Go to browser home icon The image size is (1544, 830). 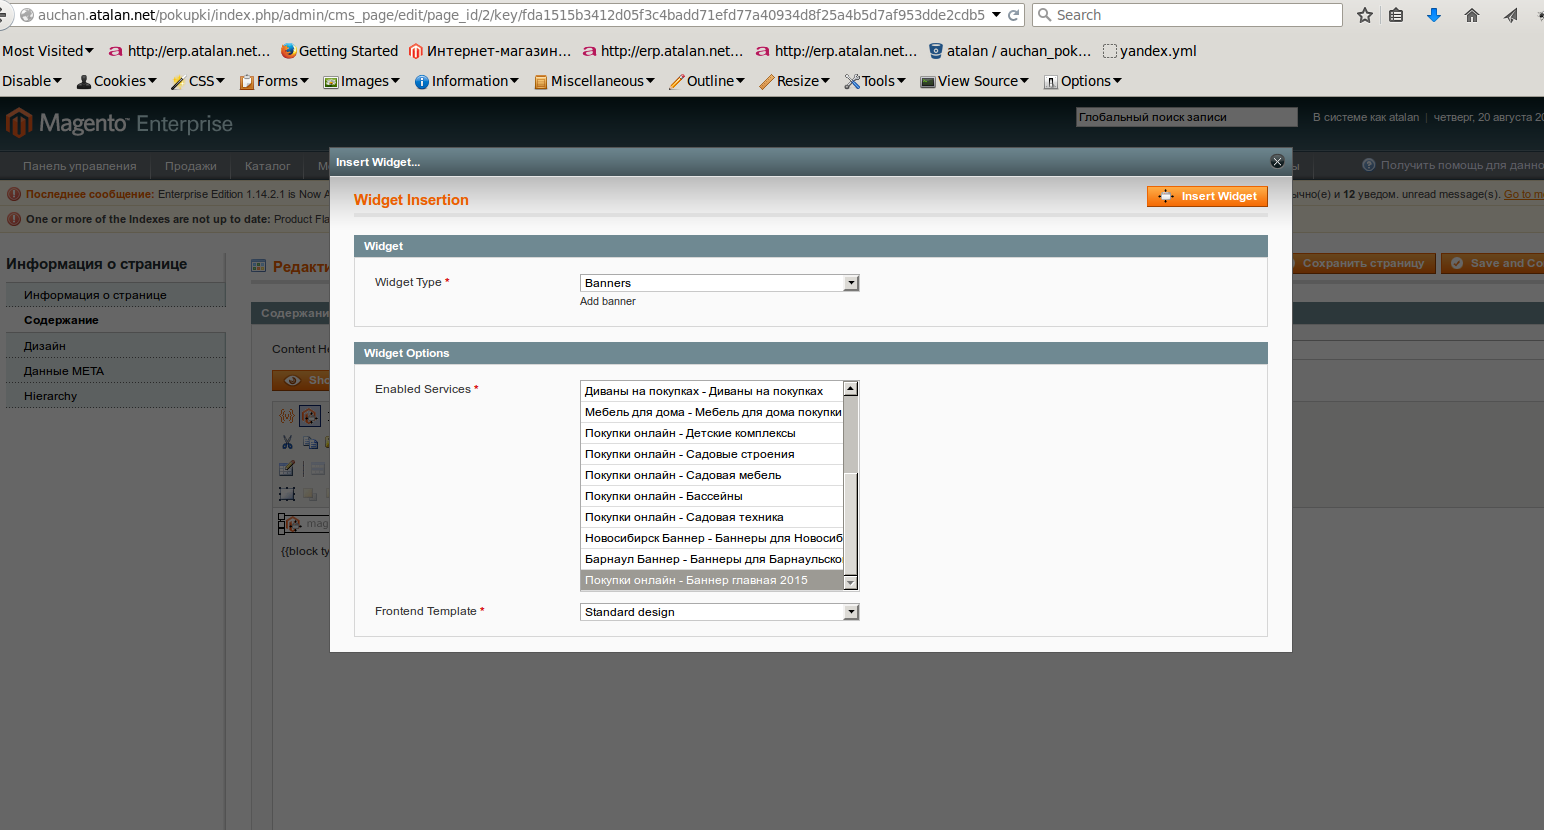click(x=1472, y=15)
